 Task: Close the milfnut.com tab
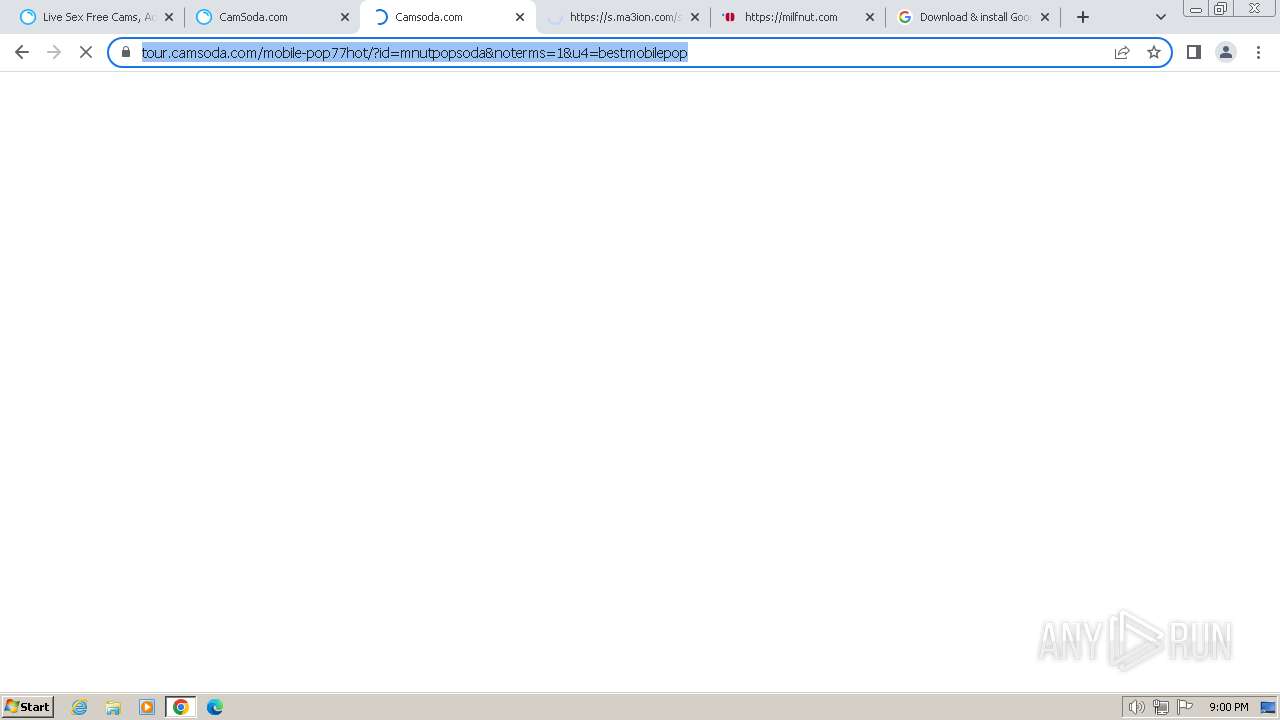tap(870, 17)
